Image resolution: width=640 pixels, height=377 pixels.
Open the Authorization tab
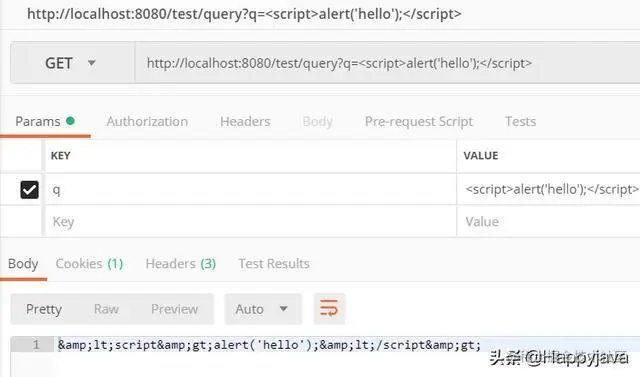[147, 121]
